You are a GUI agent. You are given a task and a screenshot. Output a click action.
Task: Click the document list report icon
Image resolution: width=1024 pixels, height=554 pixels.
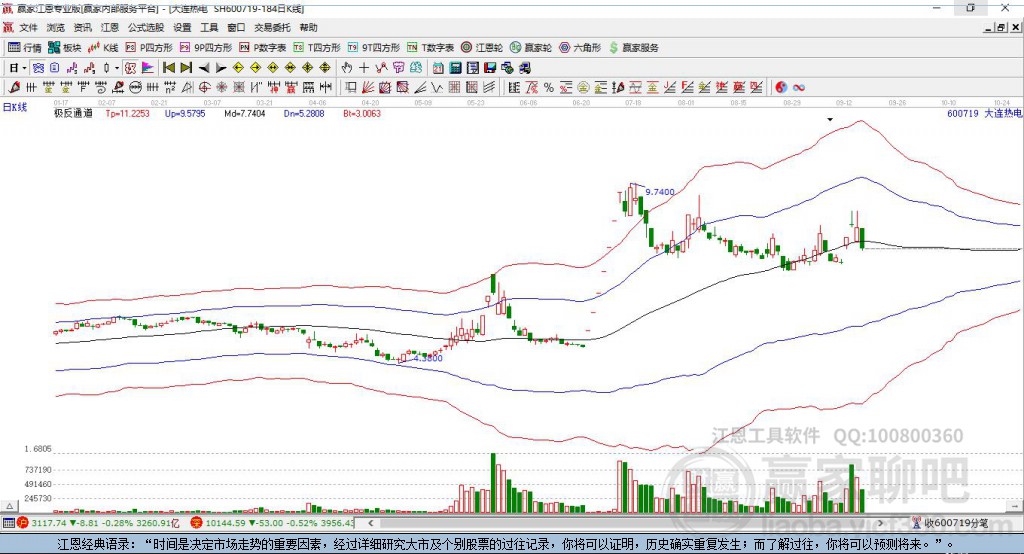472,68
